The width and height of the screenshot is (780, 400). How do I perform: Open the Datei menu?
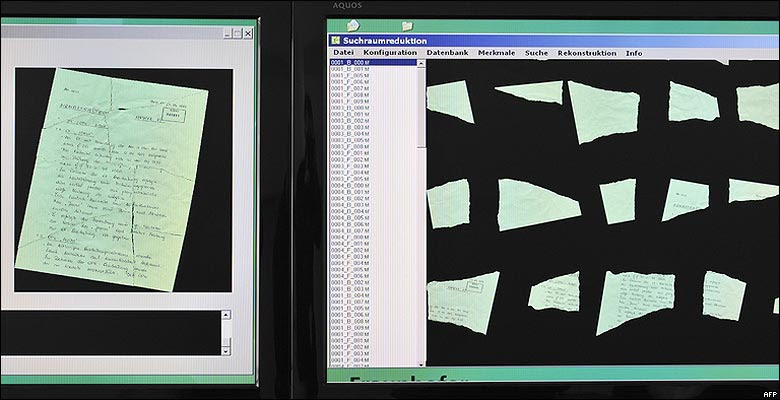tap(343, 53)
